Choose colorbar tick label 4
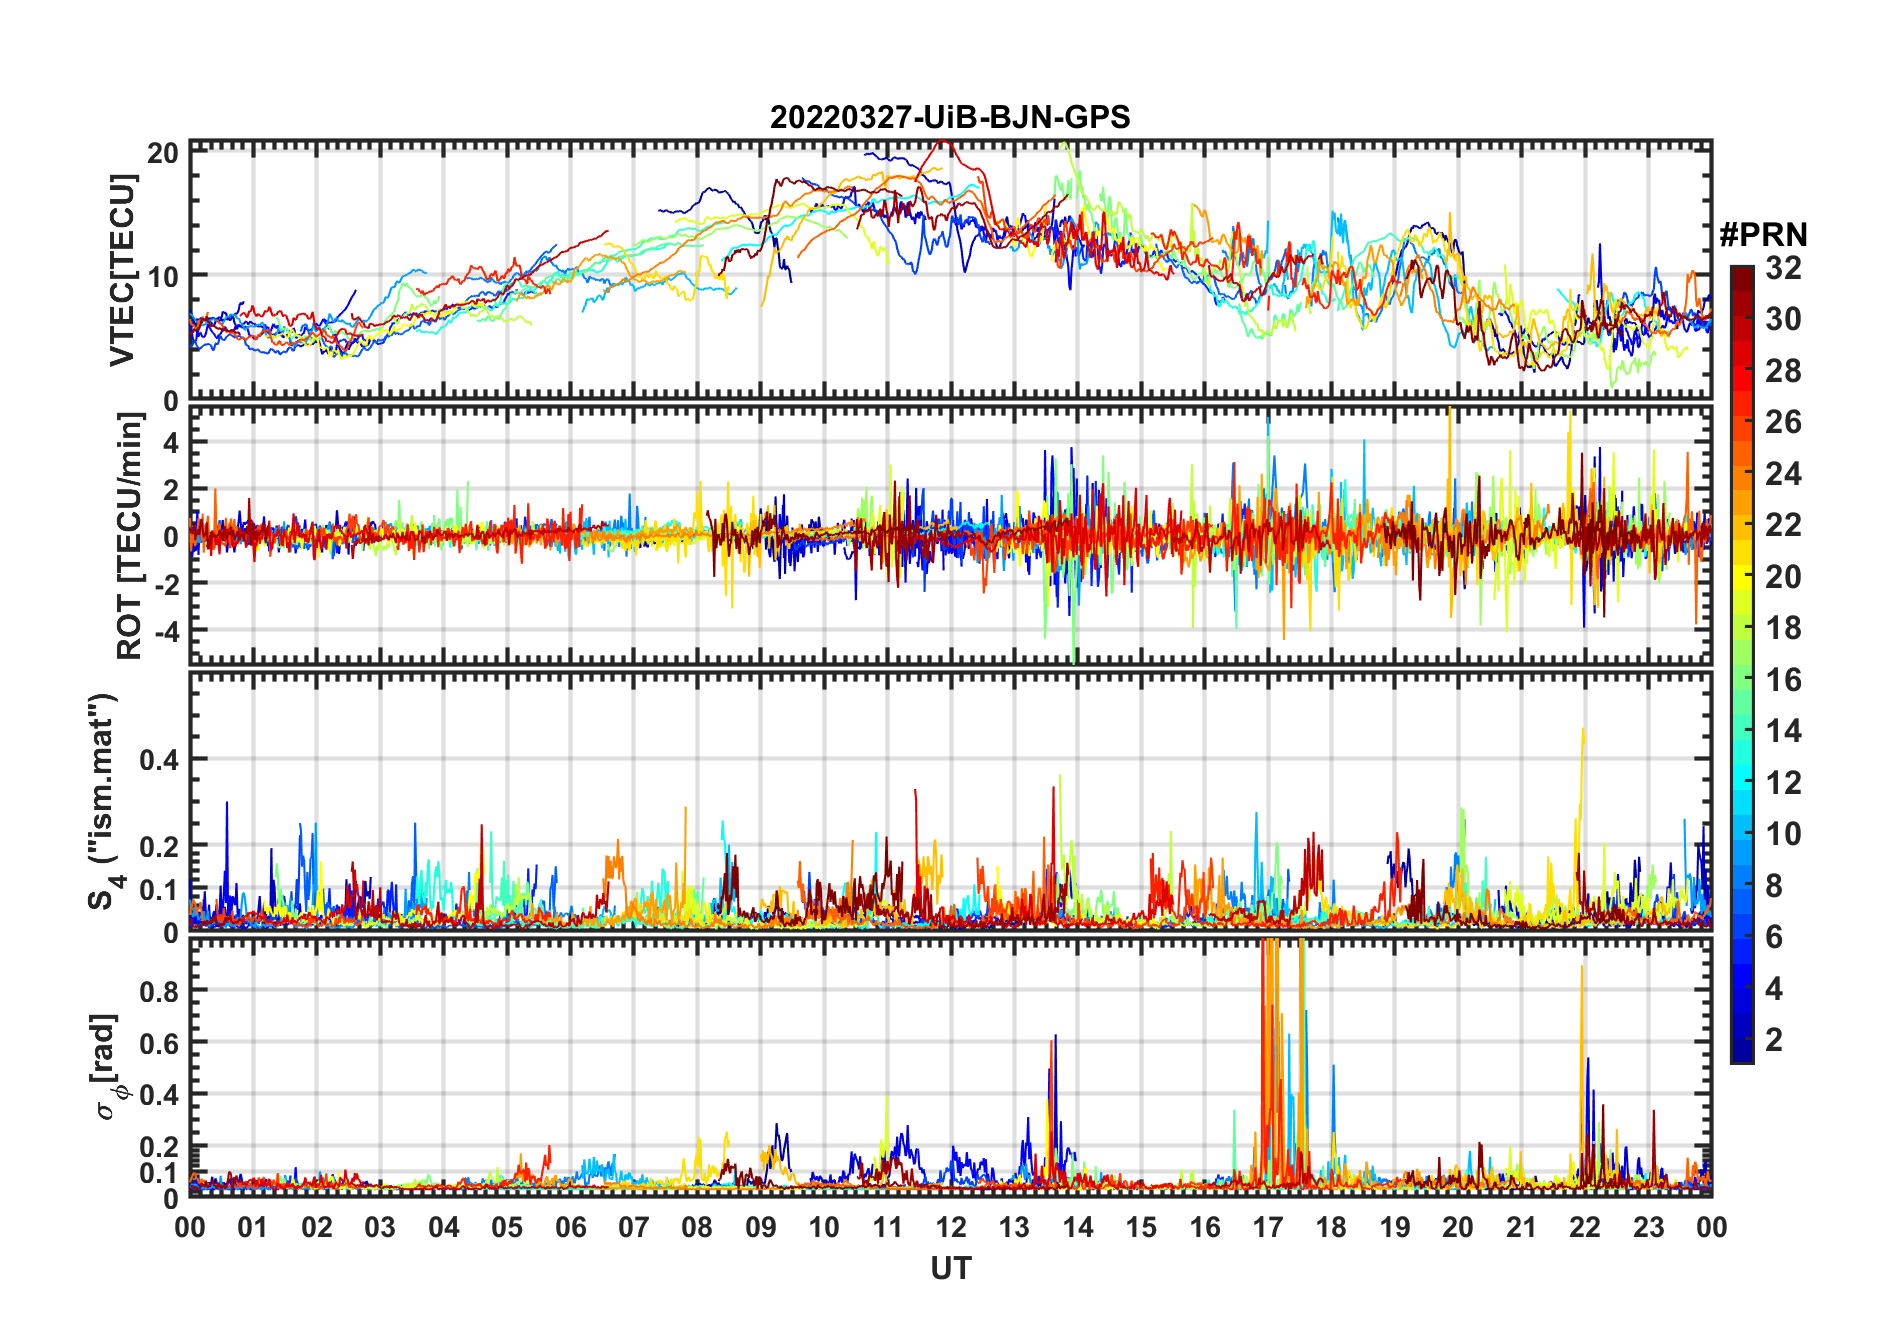 tap(1774, 989)
